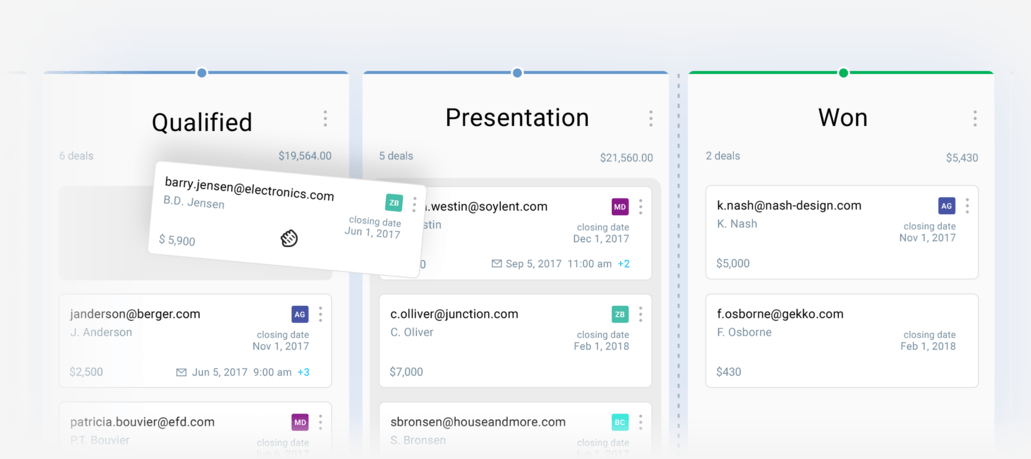Show the +3 more activities on janderson card
Image resolution: width=1031 pixels, height=459 pixels.
[303, 372]
